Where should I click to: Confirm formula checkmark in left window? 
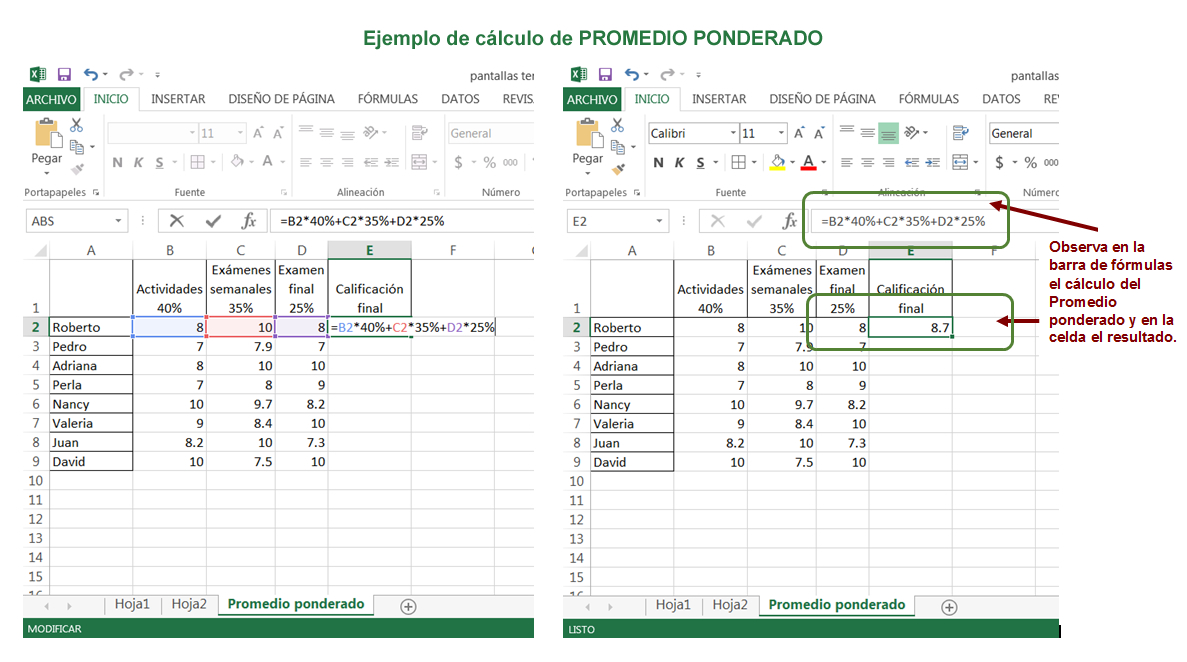[x=213, y=220]
